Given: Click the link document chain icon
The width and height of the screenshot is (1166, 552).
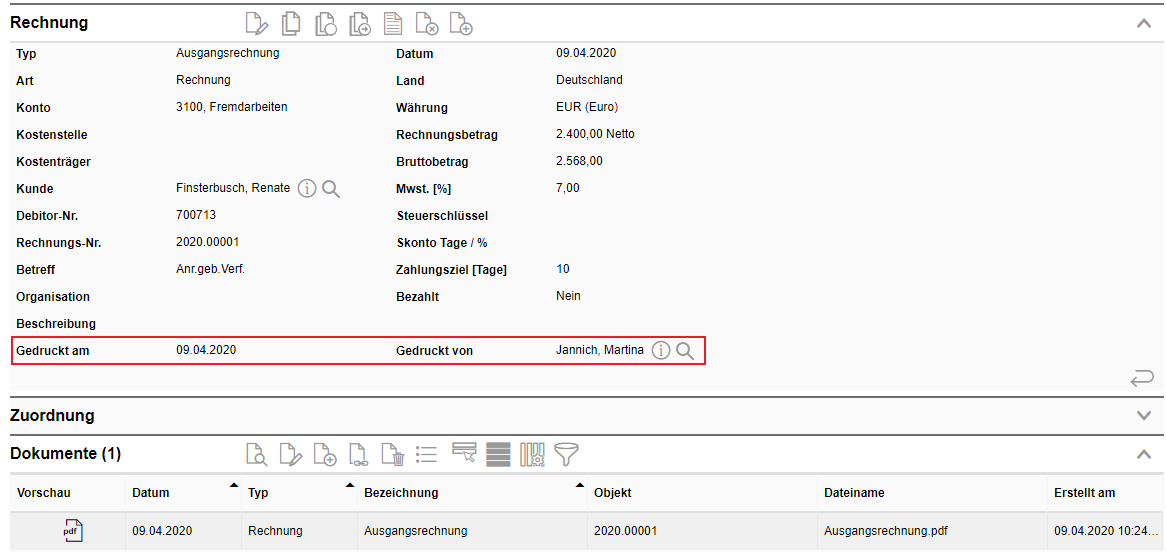Looking at the screenshot, I should 359,454.
